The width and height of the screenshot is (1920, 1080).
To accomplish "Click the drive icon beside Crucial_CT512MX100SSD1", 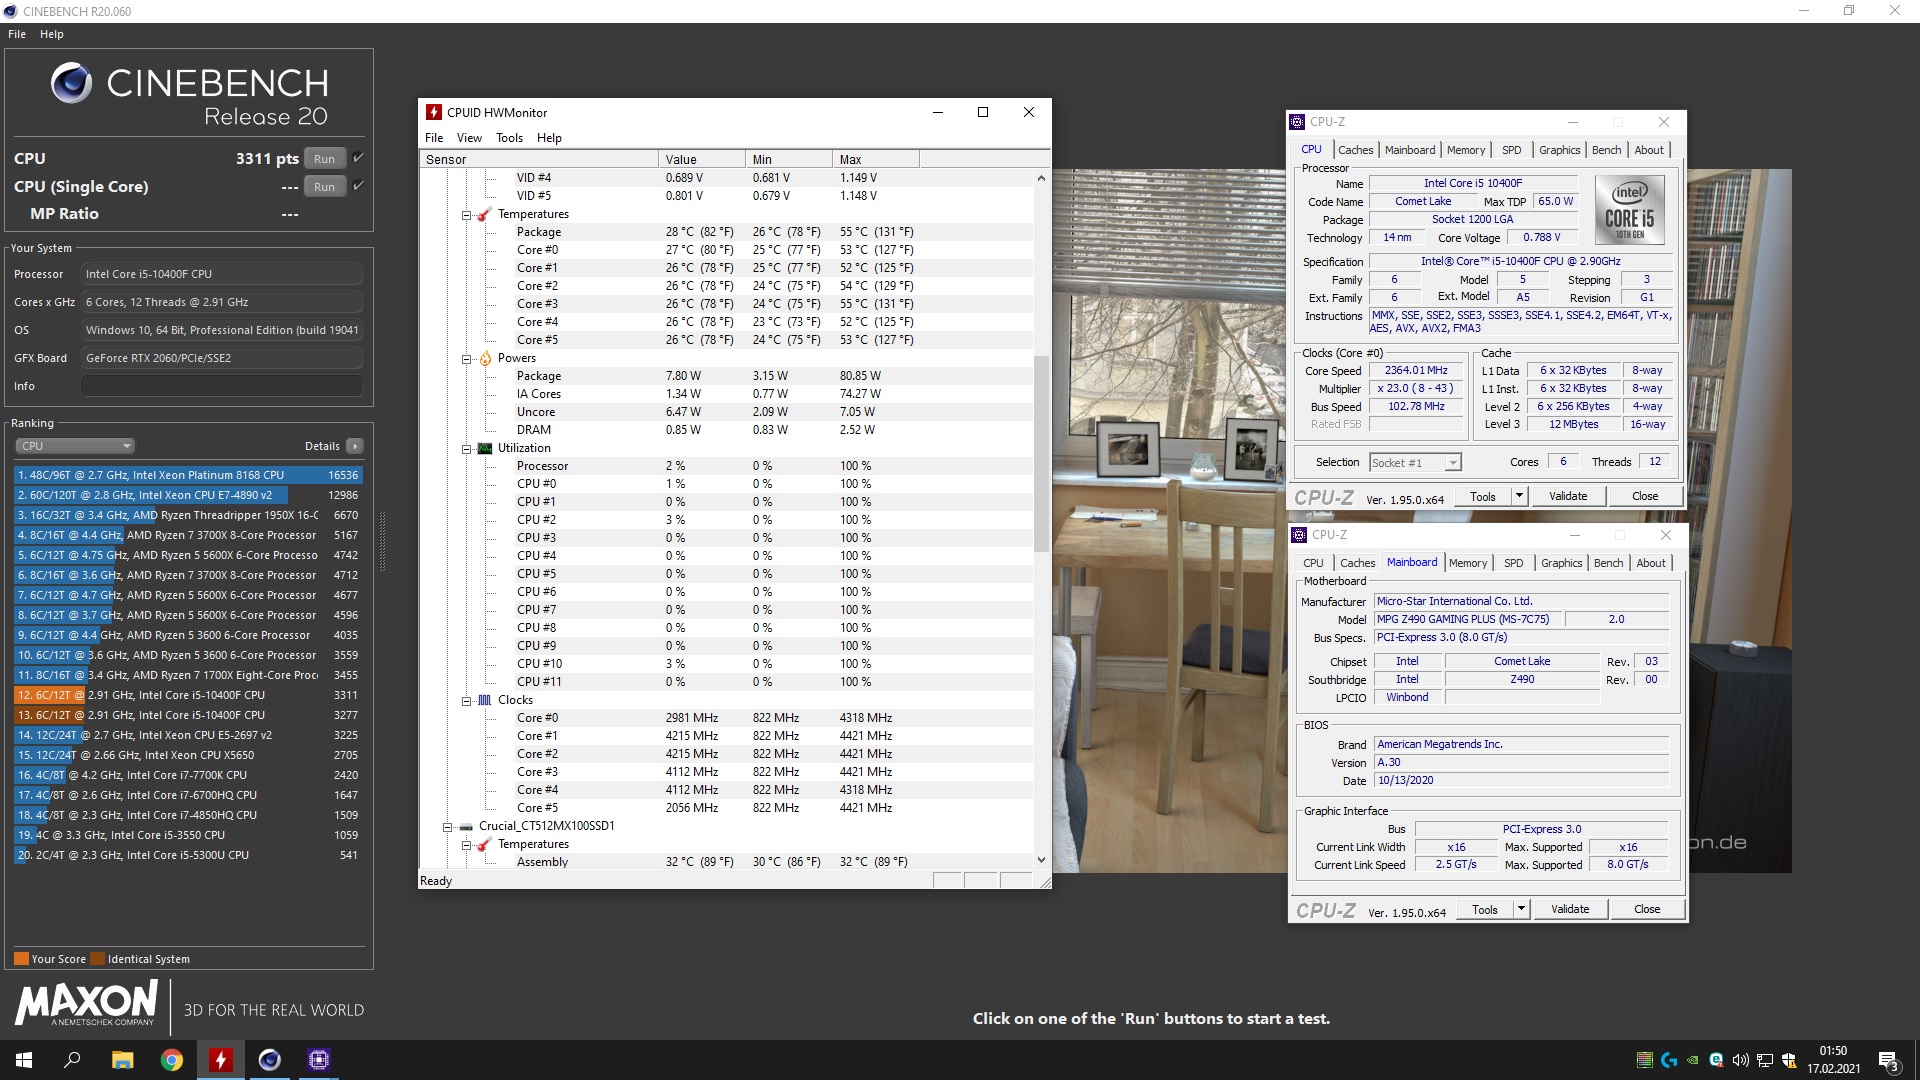I will pyautogui.click(x=465, y=826).
